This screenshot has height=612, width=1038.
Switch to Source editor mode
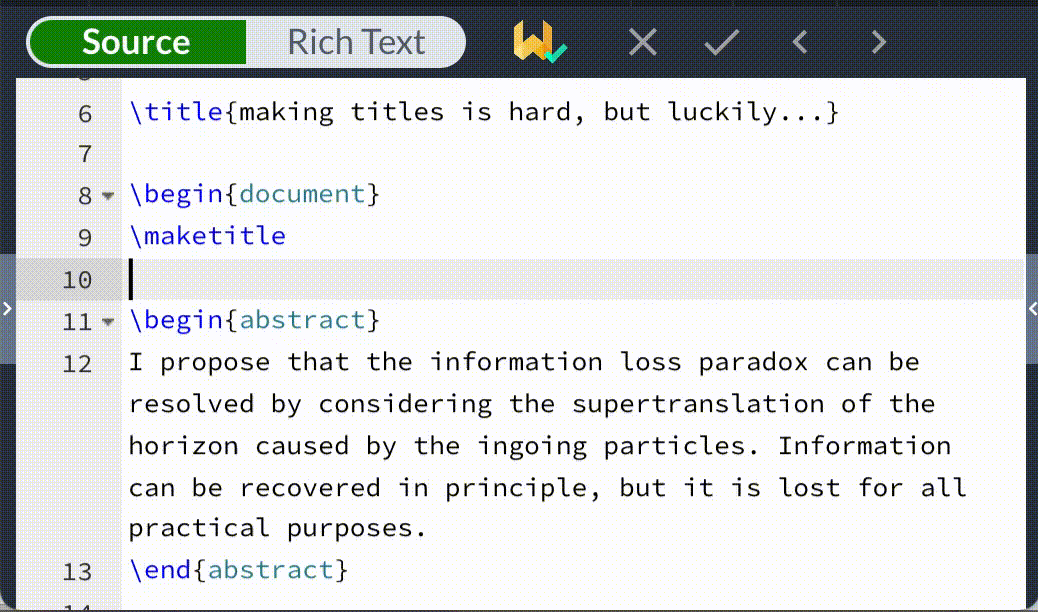[x=136, y=42]
